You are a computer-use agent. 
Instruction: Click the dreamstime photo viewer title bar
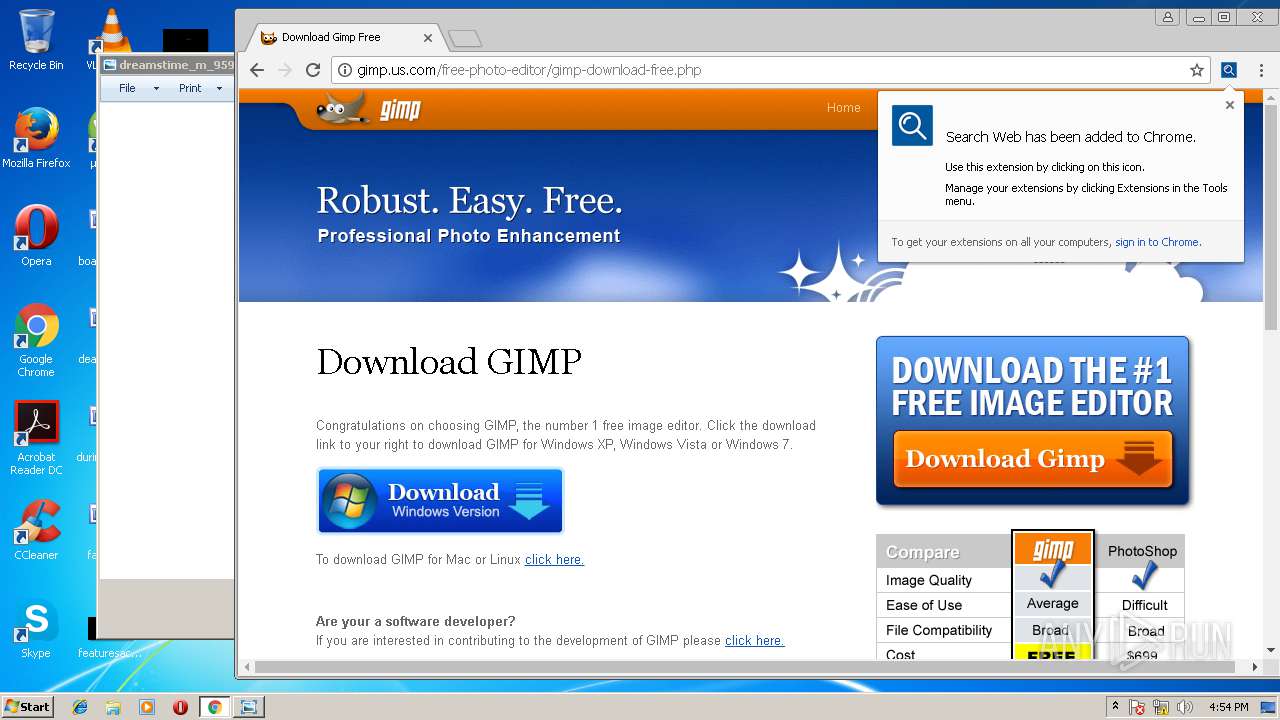click(168, 65)
